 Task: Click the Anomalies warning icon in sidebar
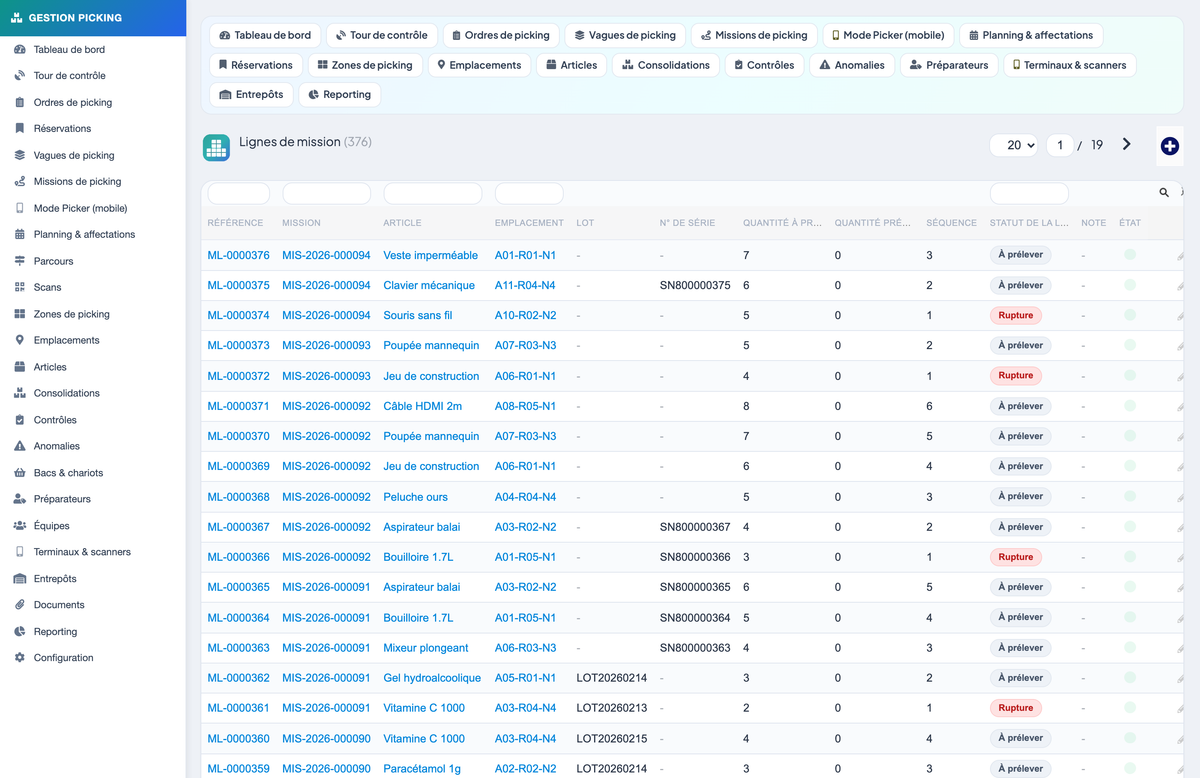click(20, 446)
